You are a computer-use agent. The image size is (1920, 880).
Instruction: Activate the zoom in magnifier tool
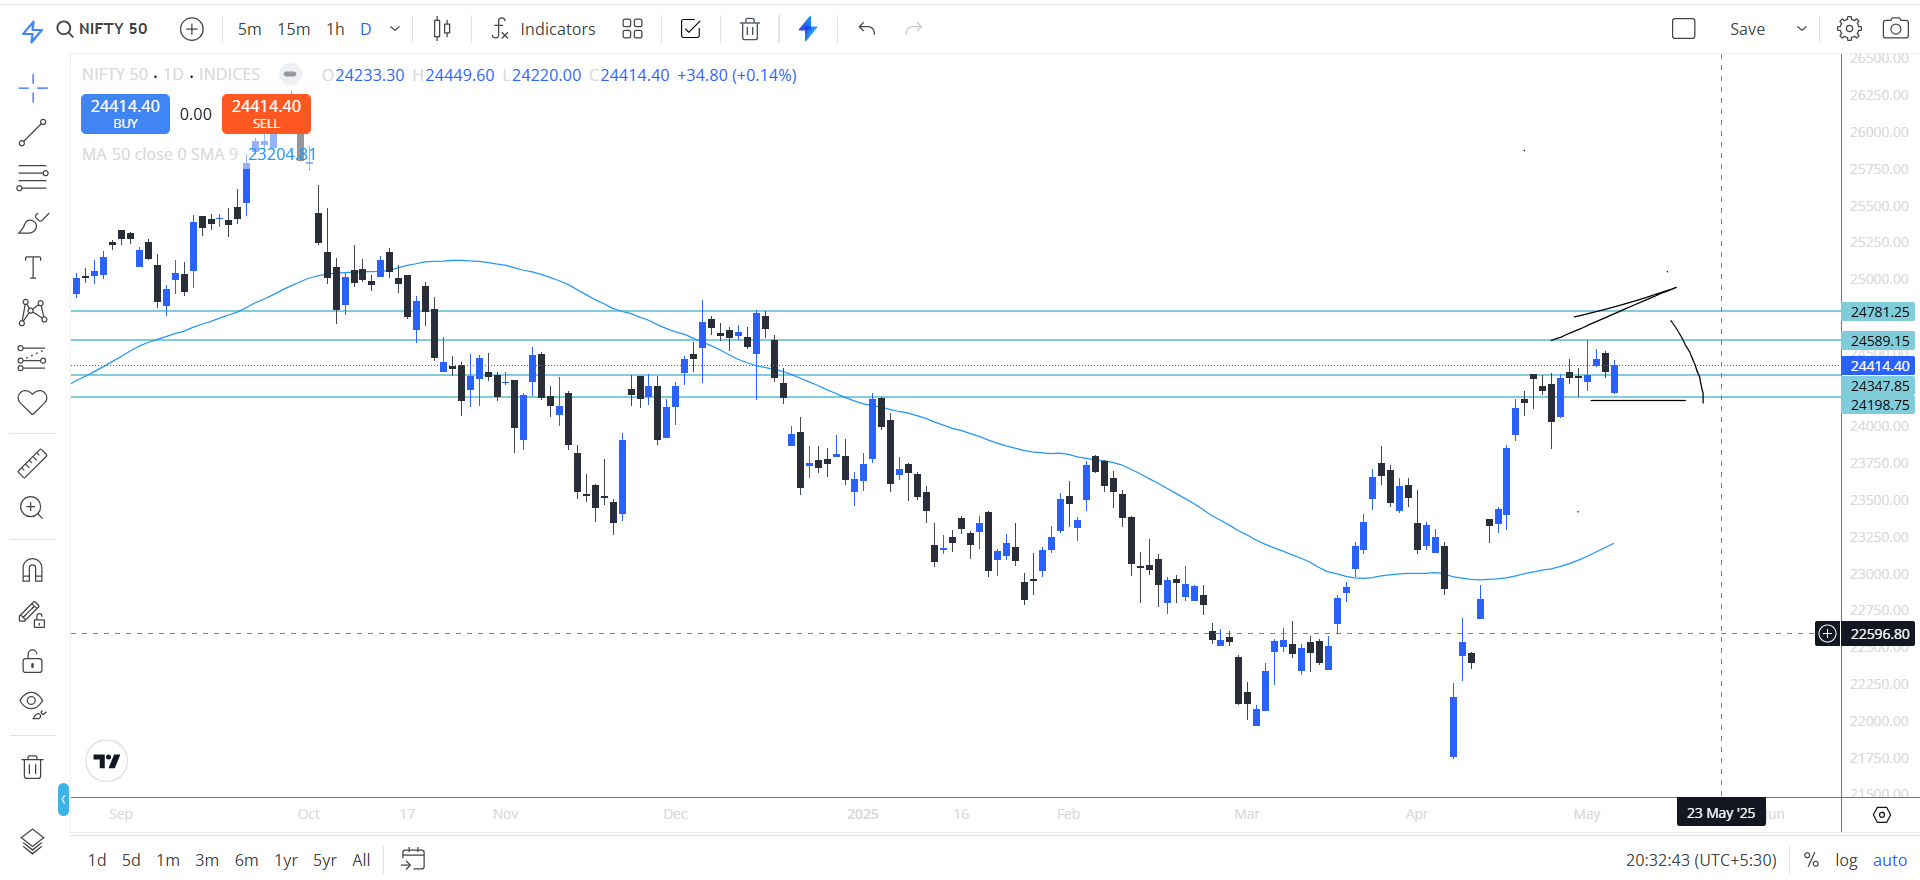33,508
